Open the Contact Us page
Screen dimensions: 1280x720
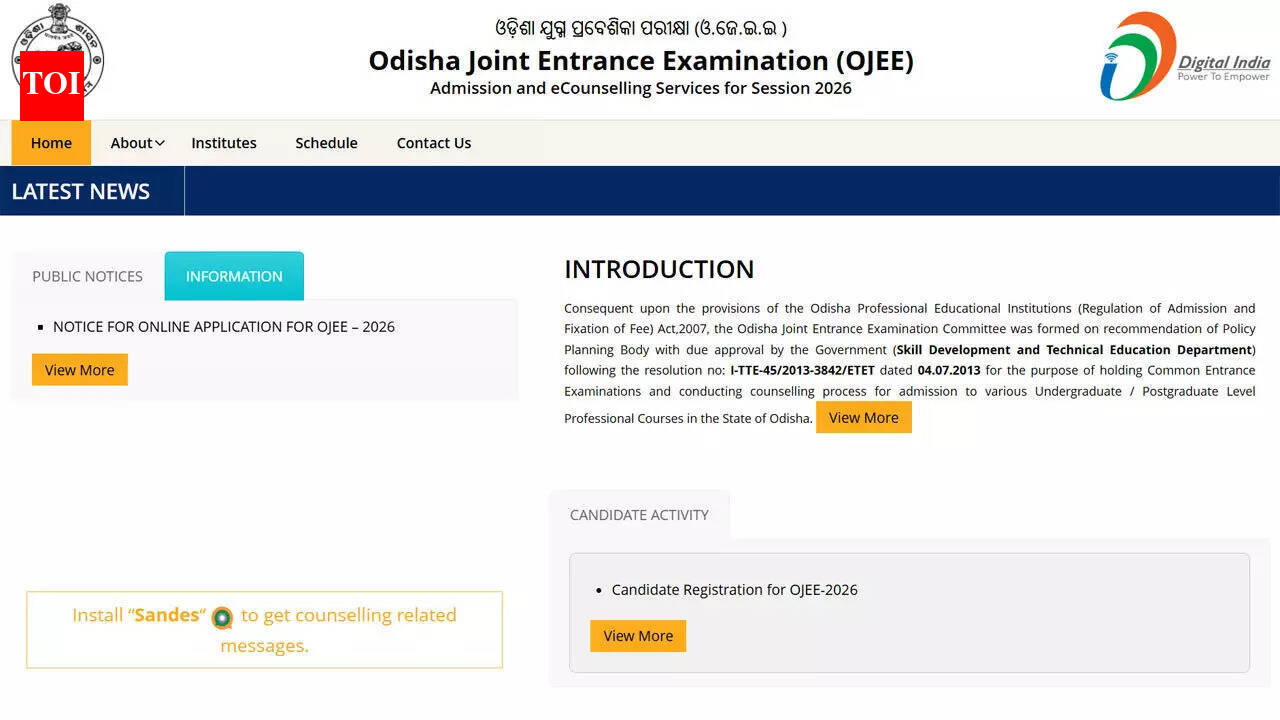(433, 143)
